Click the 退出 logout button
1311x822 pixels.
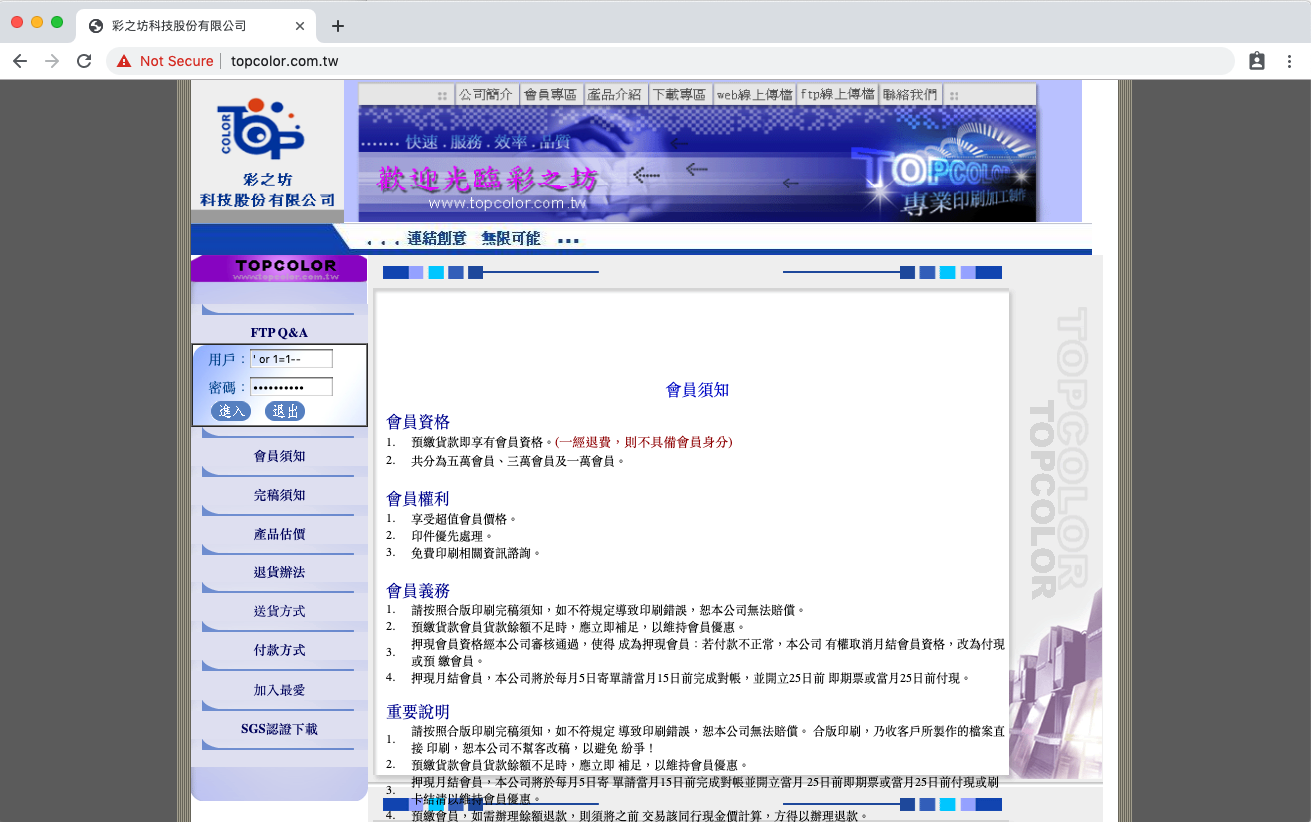click(285, 411)
